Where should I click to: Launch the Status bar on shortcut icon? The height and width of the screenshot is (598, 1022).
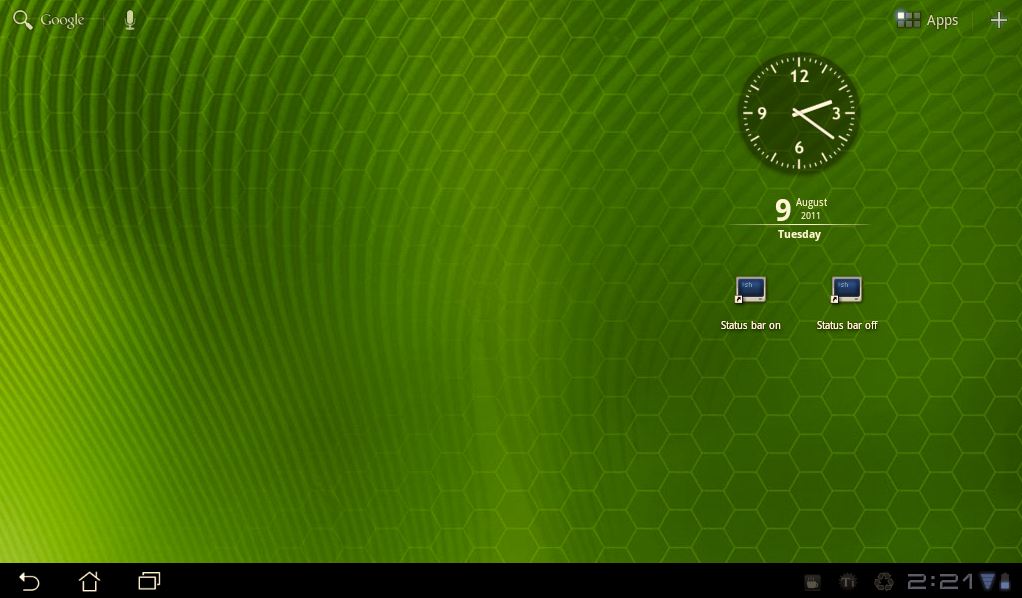[x=750, y=290]
